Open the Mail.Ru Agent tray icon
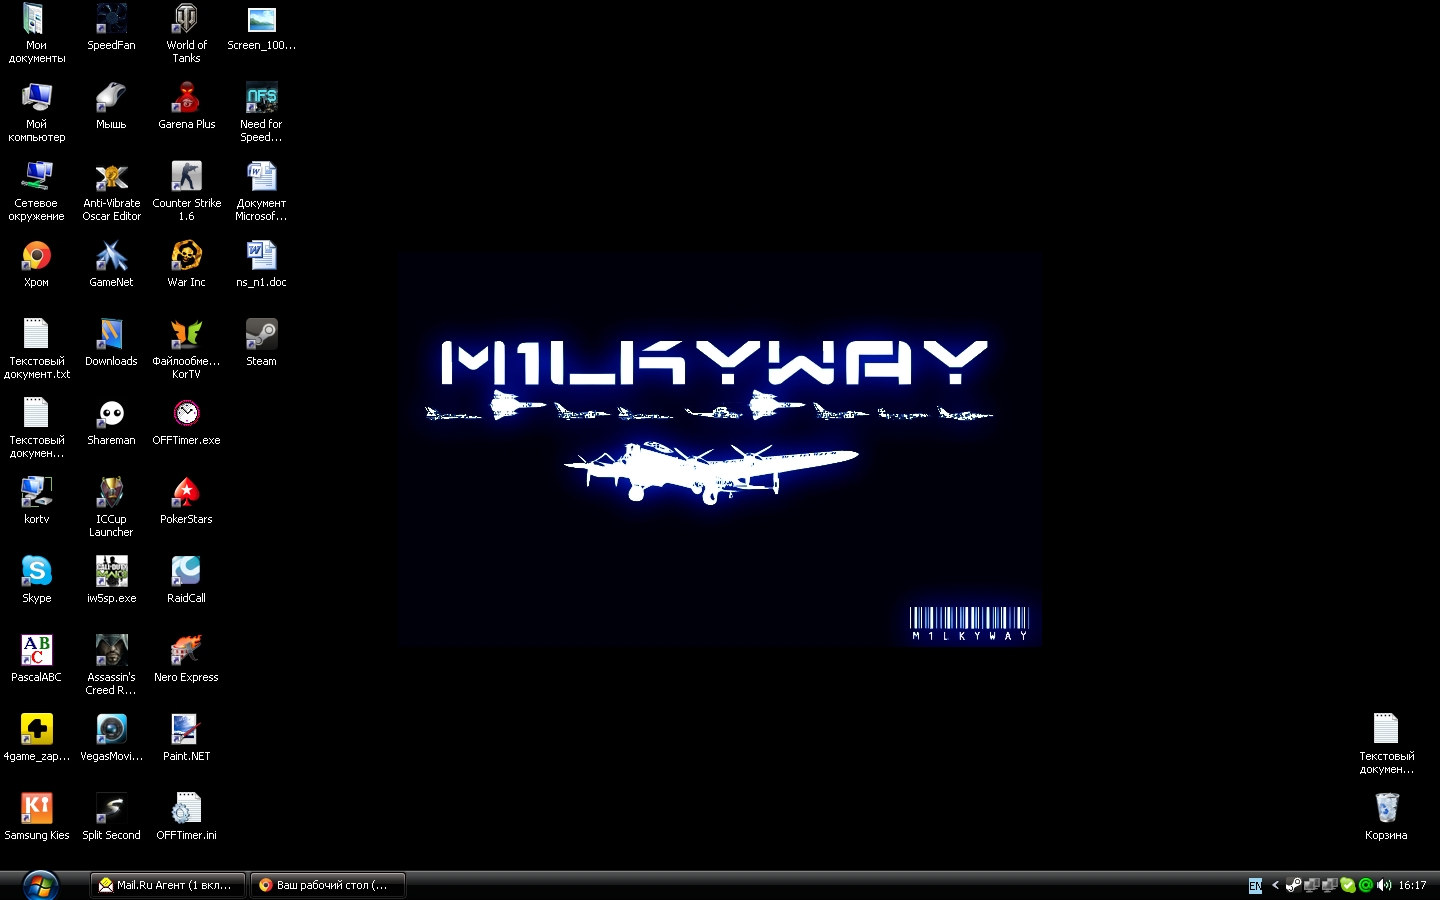The height and width of the screenshot is (900, 1440). [1365, 885]
